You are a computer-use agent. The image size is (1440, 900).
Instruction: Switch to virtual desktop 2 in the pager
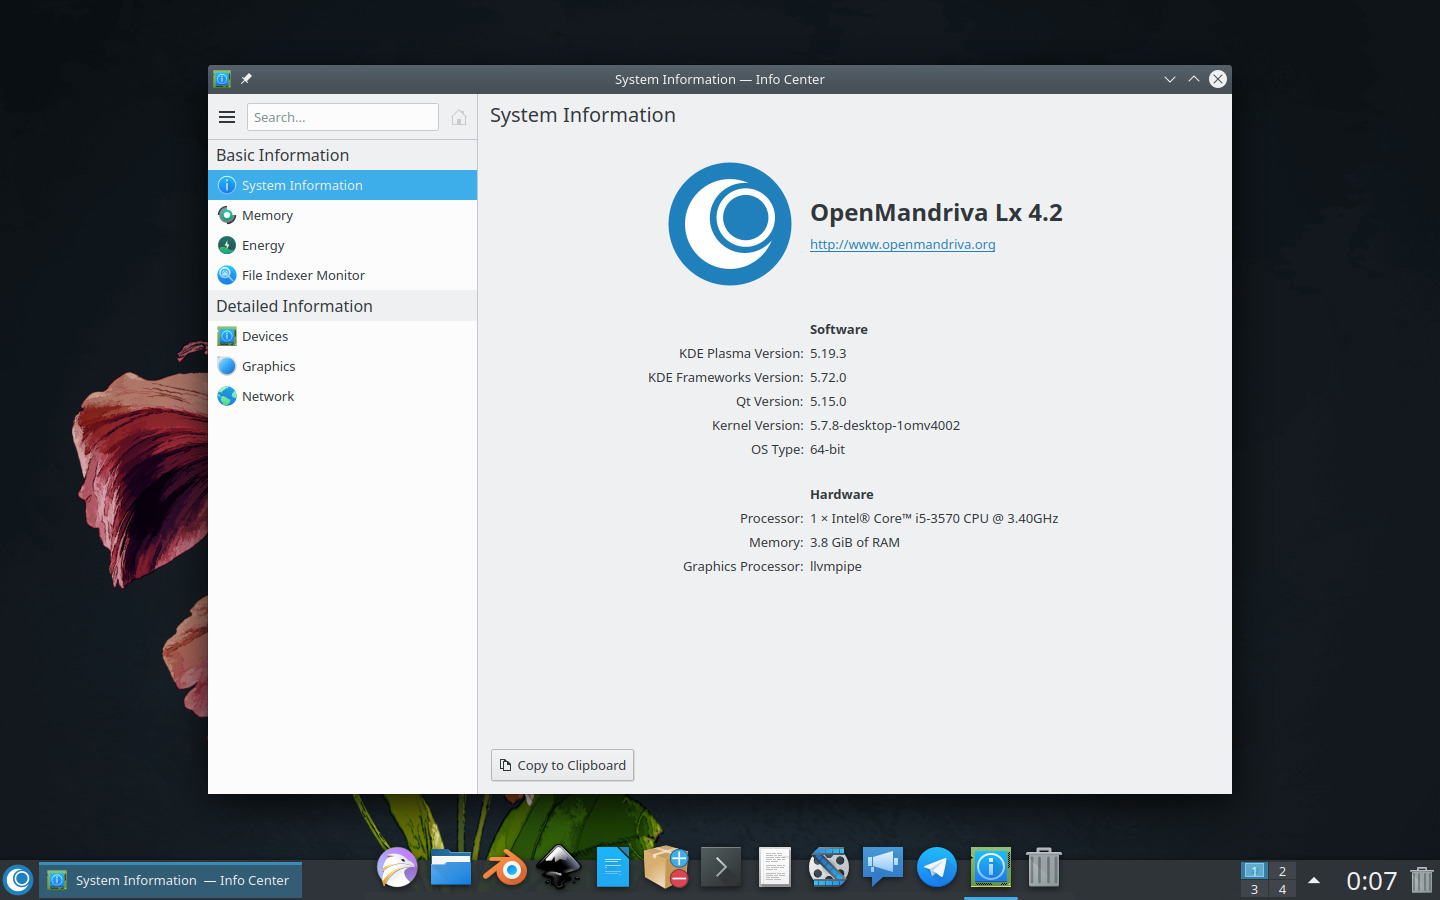click(1282, 871)
